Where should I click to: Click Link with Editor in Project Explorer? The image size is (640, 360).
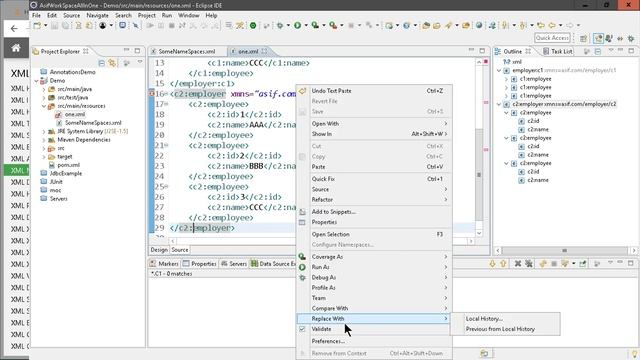click(112, 63)
